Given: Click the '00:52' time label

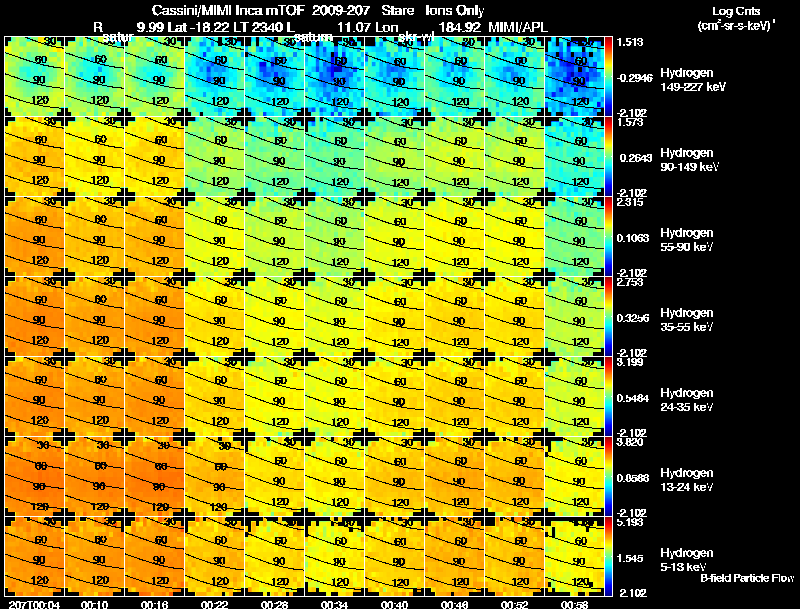Looking at the screenshot, I should pos(514,604).
